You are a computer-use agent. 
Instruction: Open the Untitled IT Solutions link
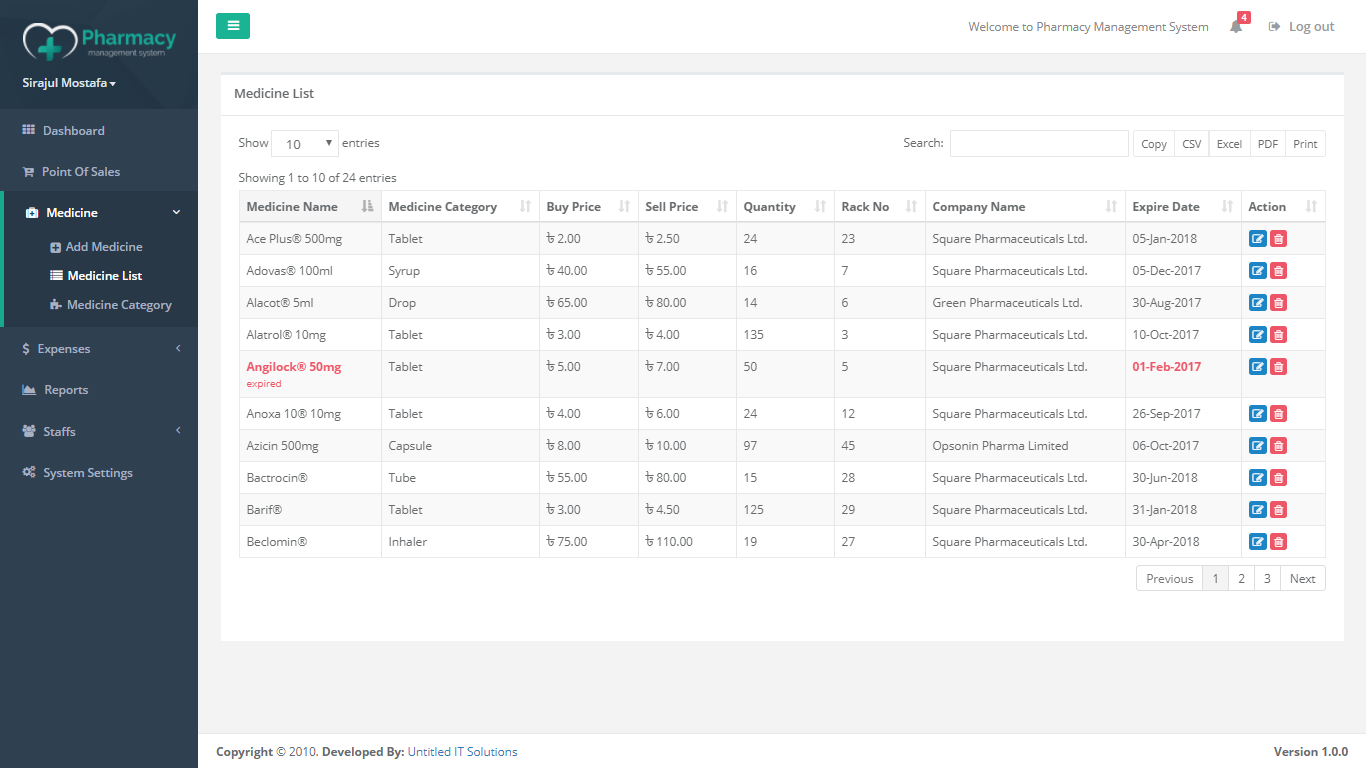[462, 752]
